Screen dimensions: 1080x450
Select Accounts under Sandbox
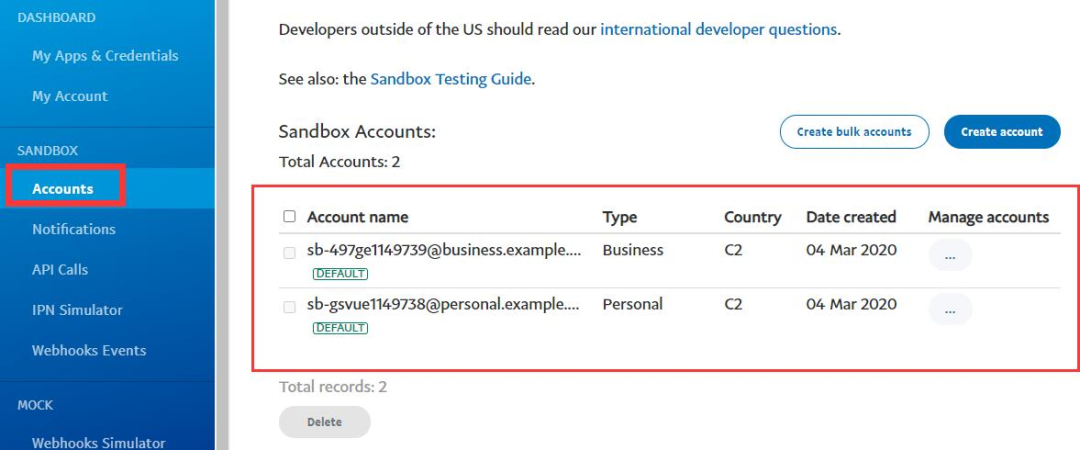click(x=63, y=188)
